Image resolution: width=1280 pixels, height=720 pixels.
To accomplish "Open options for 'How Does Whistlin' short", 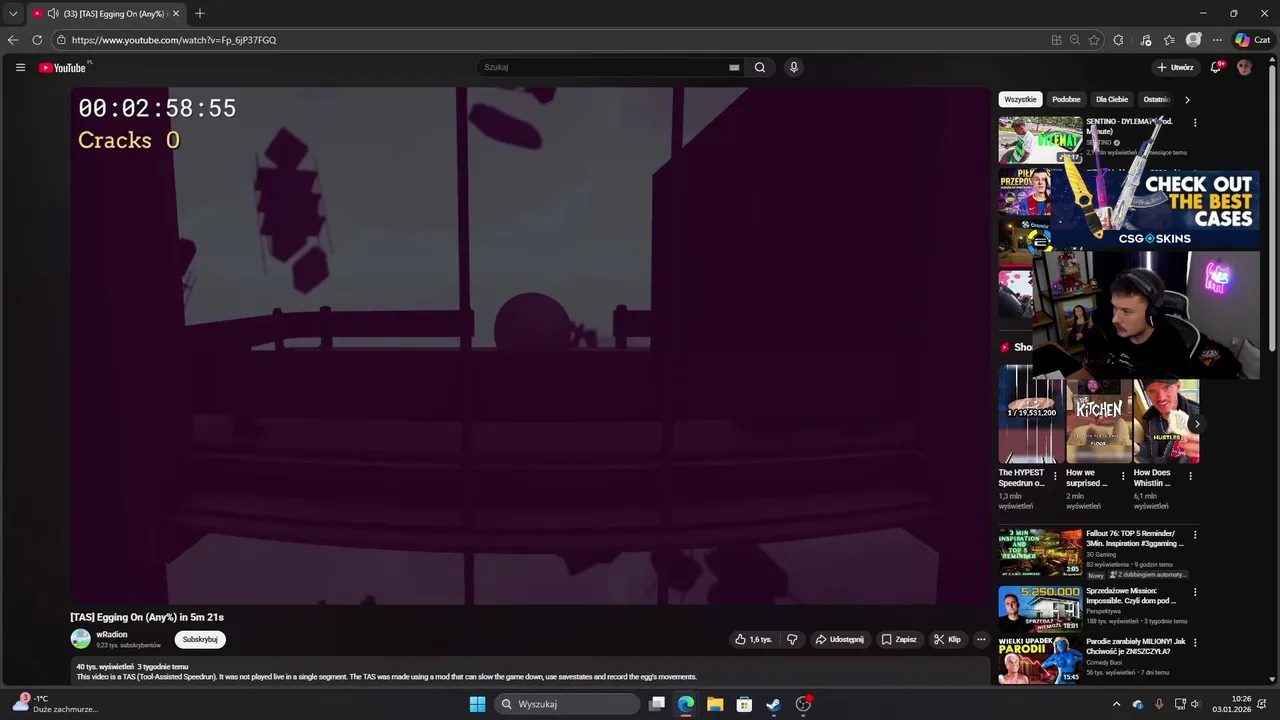I will [1190, 476].
